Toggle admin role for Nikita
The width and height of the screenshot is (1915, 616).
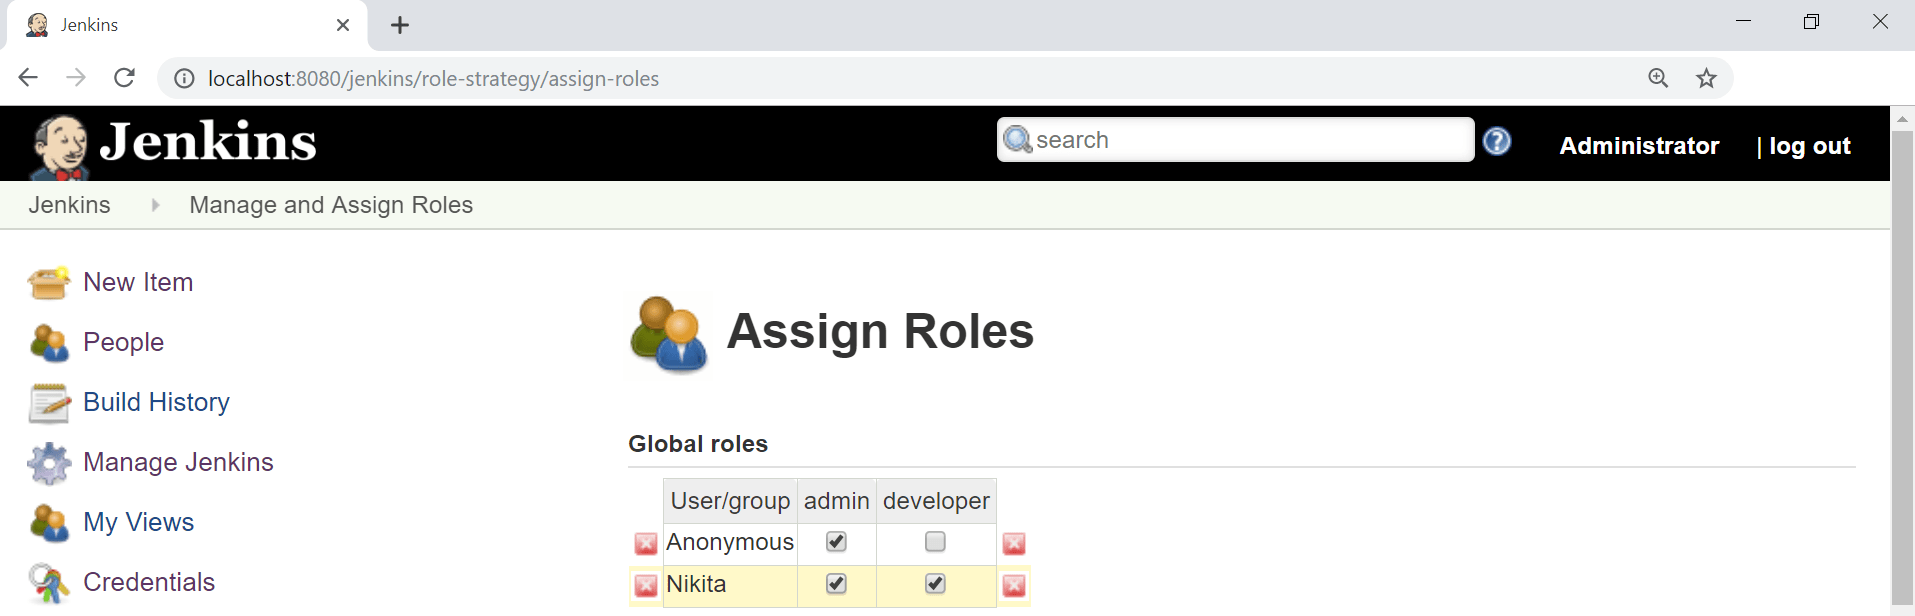point(836,583)
